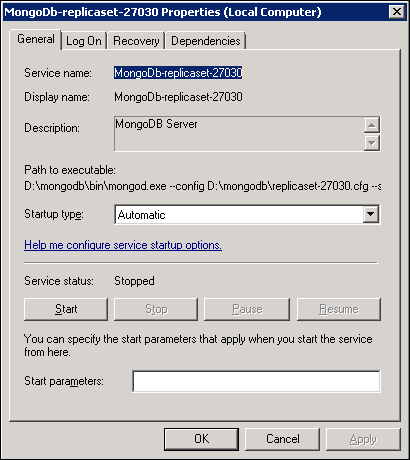Click the Start parameters label
This screenshot has height=460, width=410.
64,381
